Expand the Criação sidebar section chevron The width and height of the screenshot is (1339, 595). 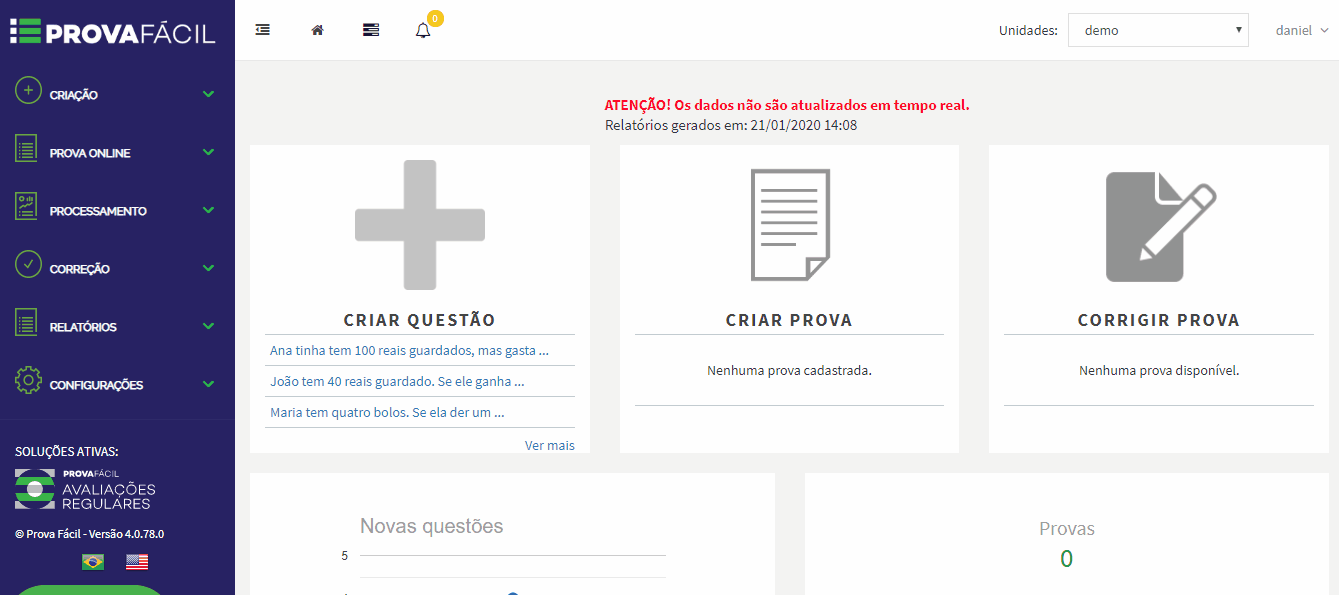[208, 94]
